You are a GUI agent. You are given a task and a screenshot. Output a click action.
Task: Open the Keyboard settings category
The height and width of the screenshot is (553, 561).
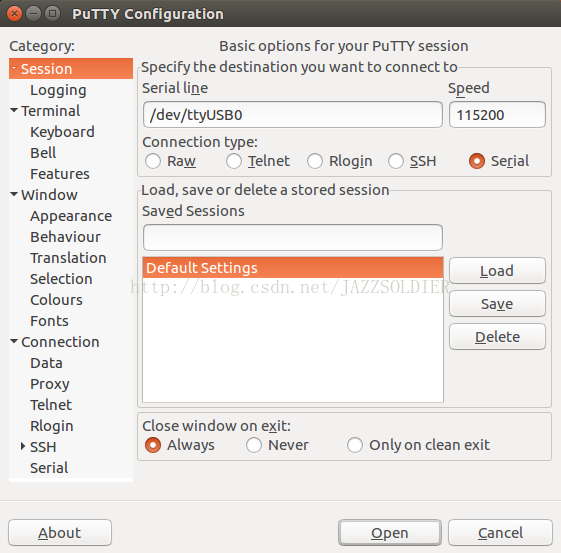coord(62,132)
